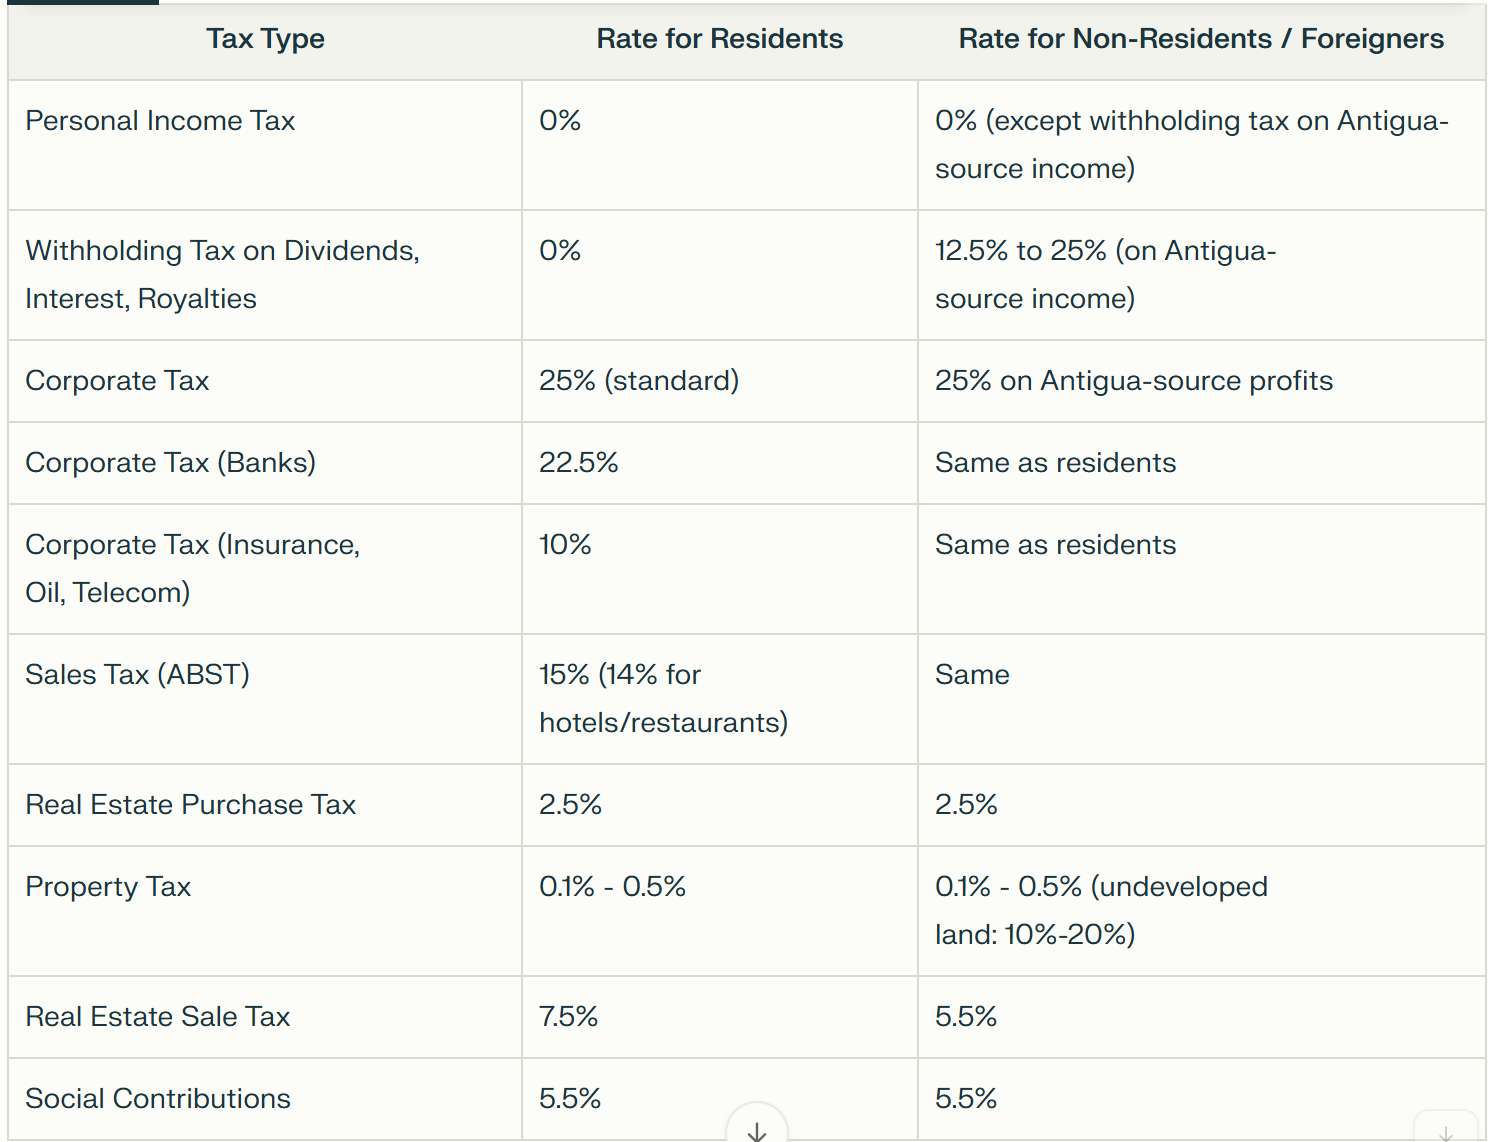Screen dimensions: 1488x1142
Task: Select the 'Rate for Residents' column header
Action: click(720, 39)
